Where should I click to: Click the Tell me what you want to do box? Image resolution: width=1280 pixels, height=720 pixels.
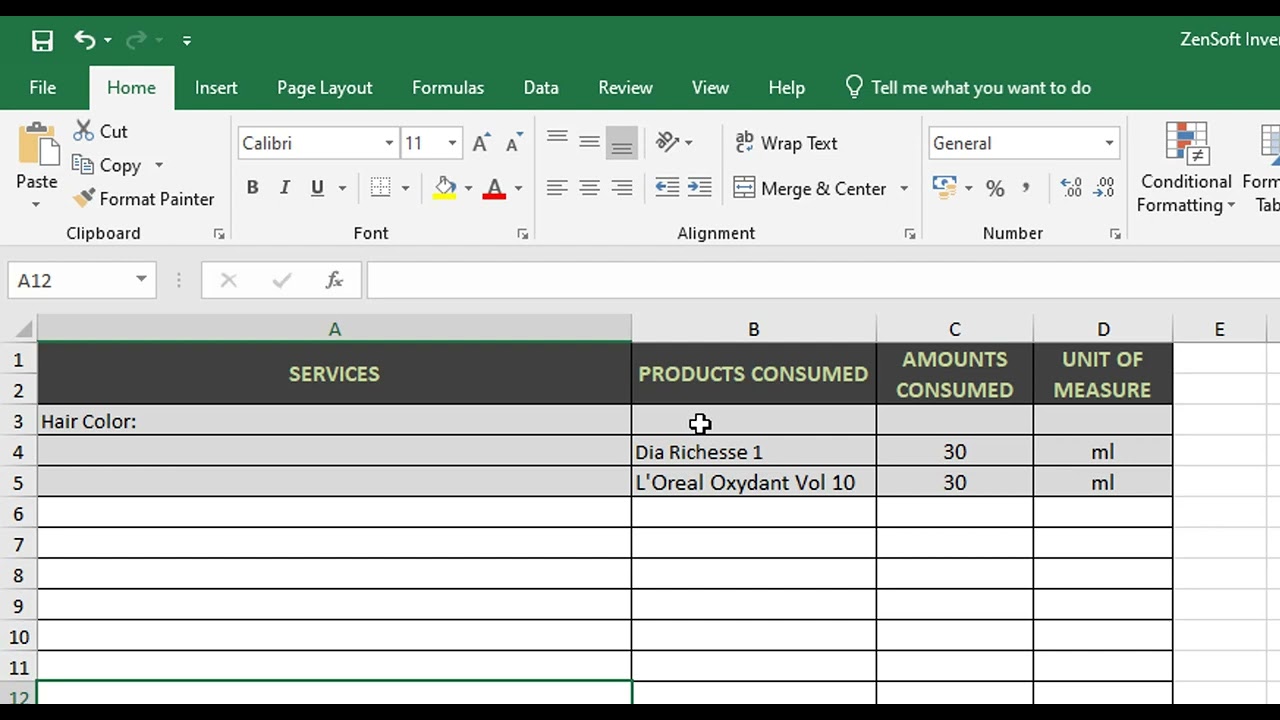968,88
